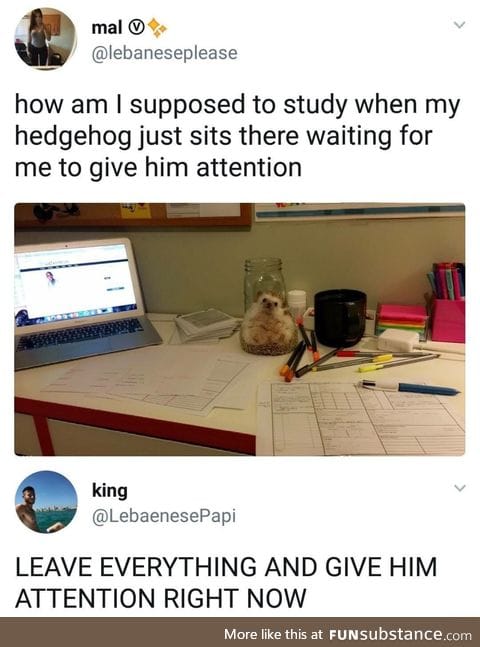
Task: Click the tweet text about studying
Action: [237, 136]
